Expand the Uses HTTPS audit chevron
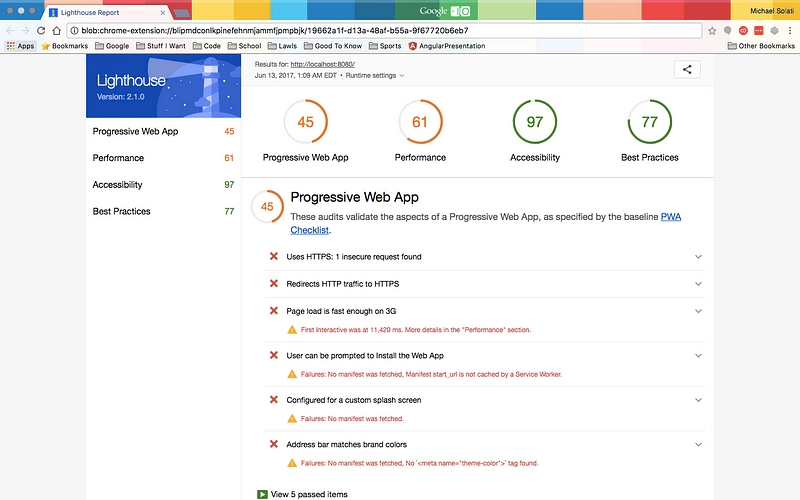Screen dimensions: 800x500 click(698, 257)
